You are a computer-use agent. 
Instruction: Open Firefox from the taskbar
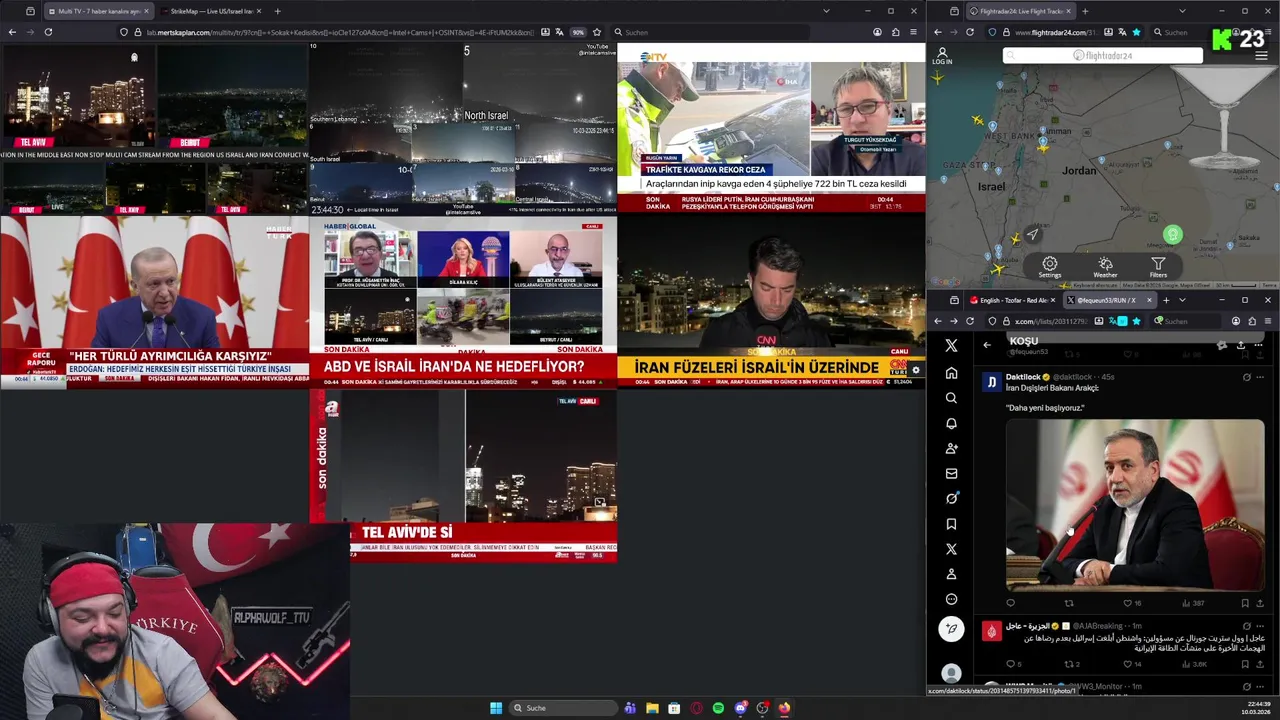784,708
